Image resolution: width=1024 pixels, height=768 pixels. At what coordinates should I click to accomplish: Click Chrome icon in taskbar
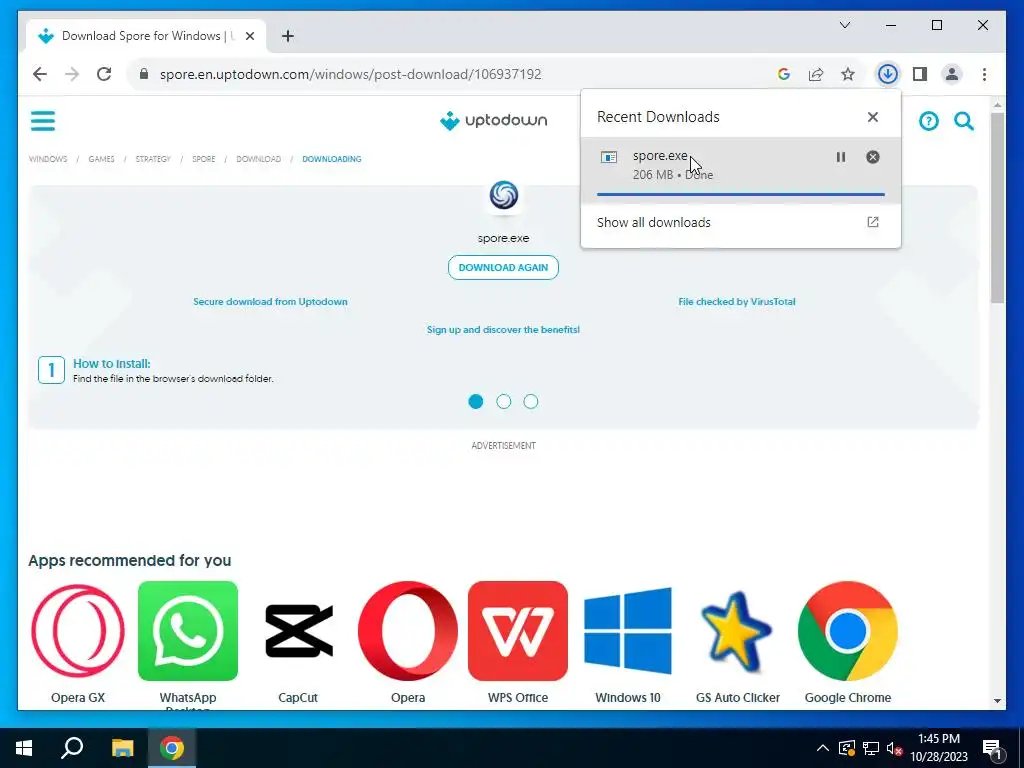[172, 748]
